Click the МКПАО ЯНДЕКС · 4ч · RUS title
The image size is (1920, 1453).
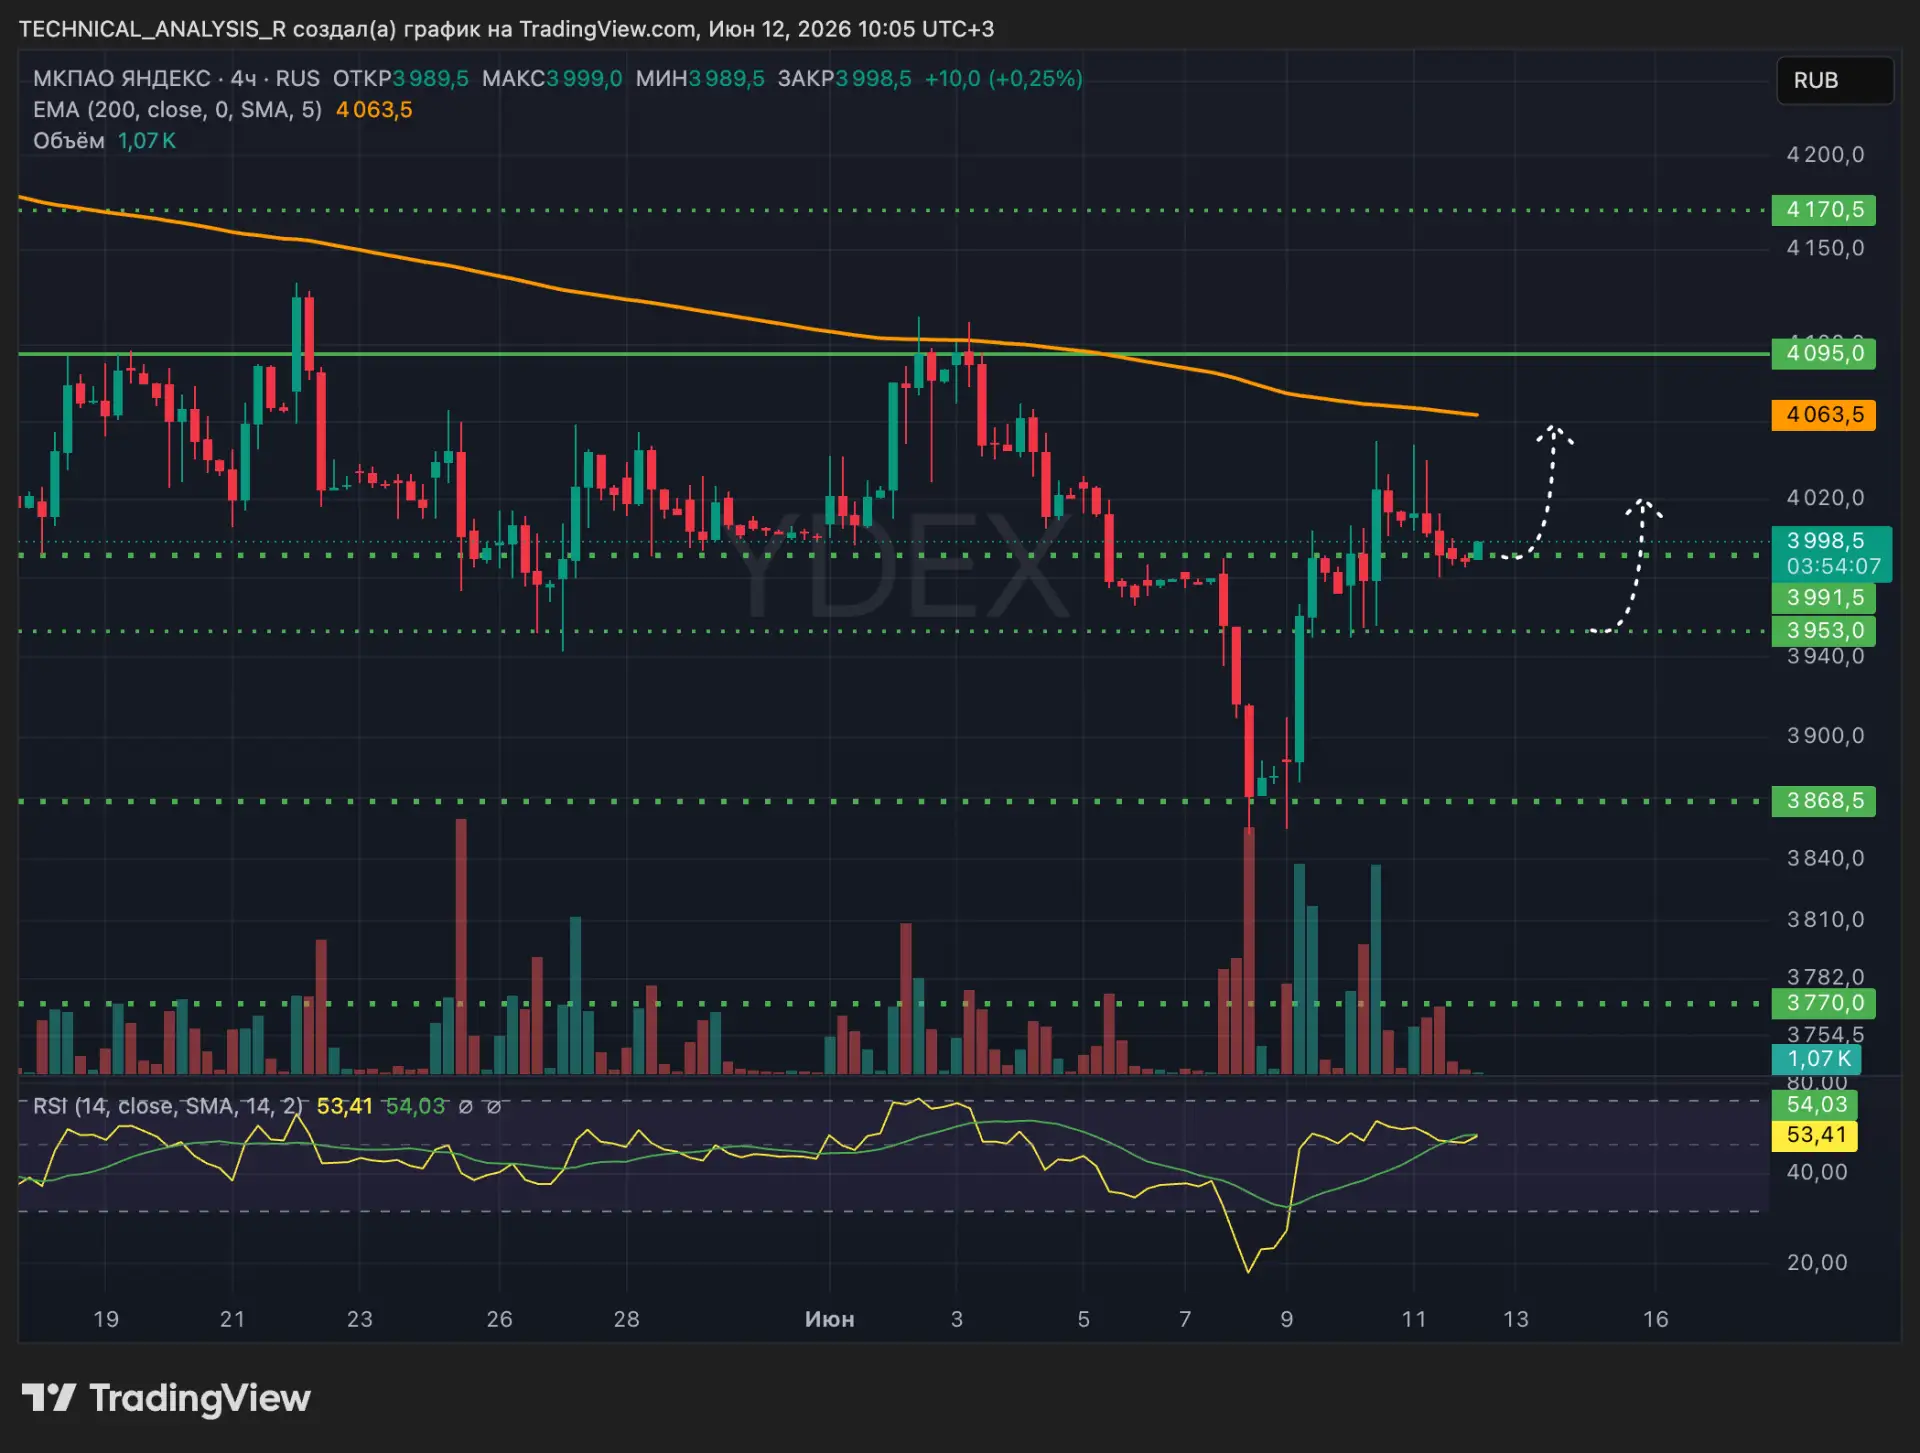tap(176, 79)
